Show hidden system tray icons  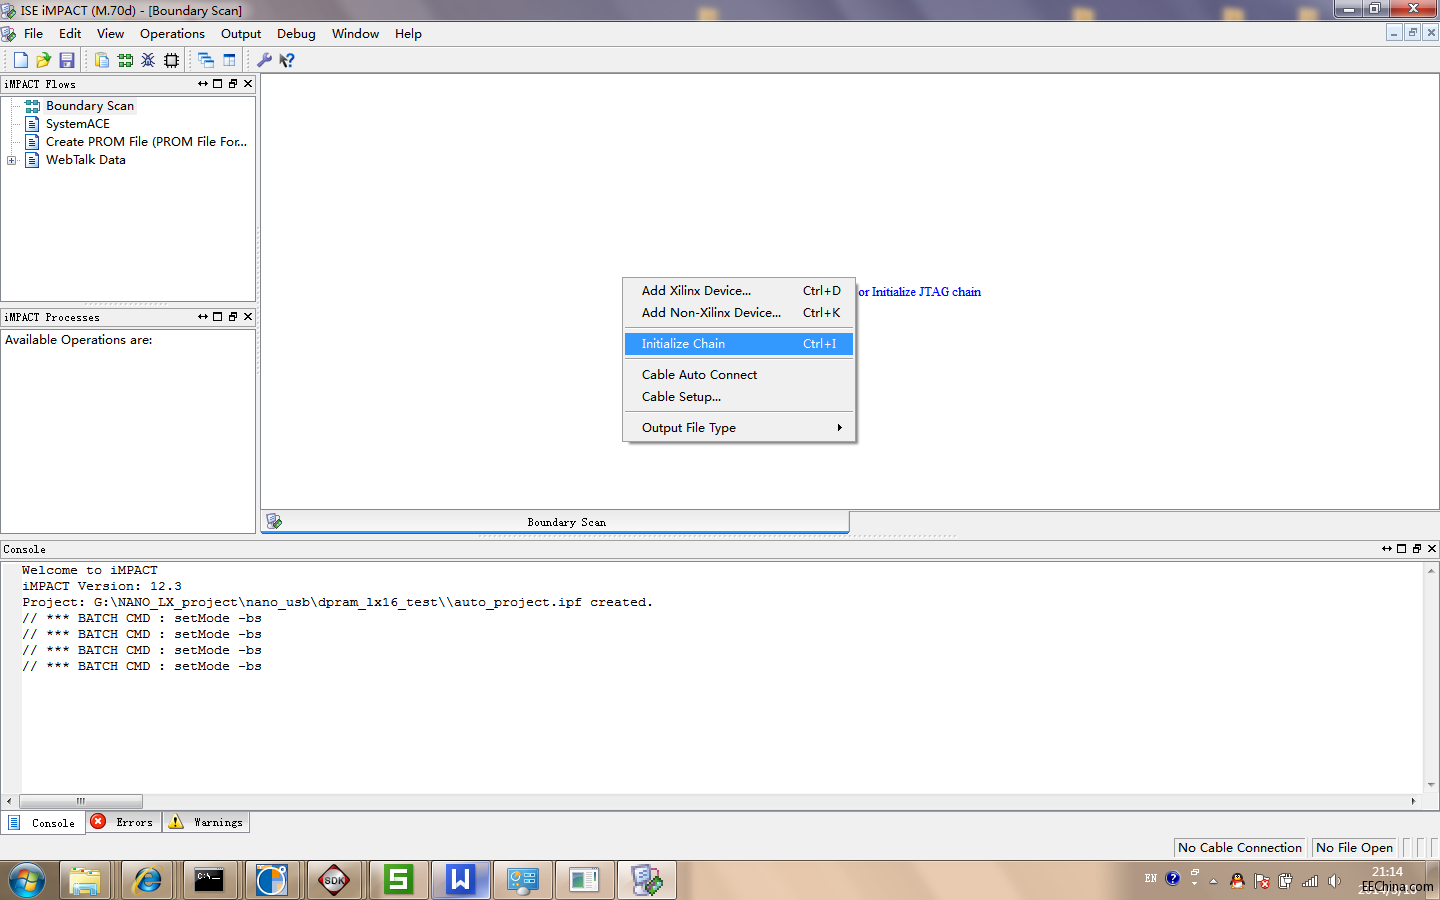point(1213,882)
